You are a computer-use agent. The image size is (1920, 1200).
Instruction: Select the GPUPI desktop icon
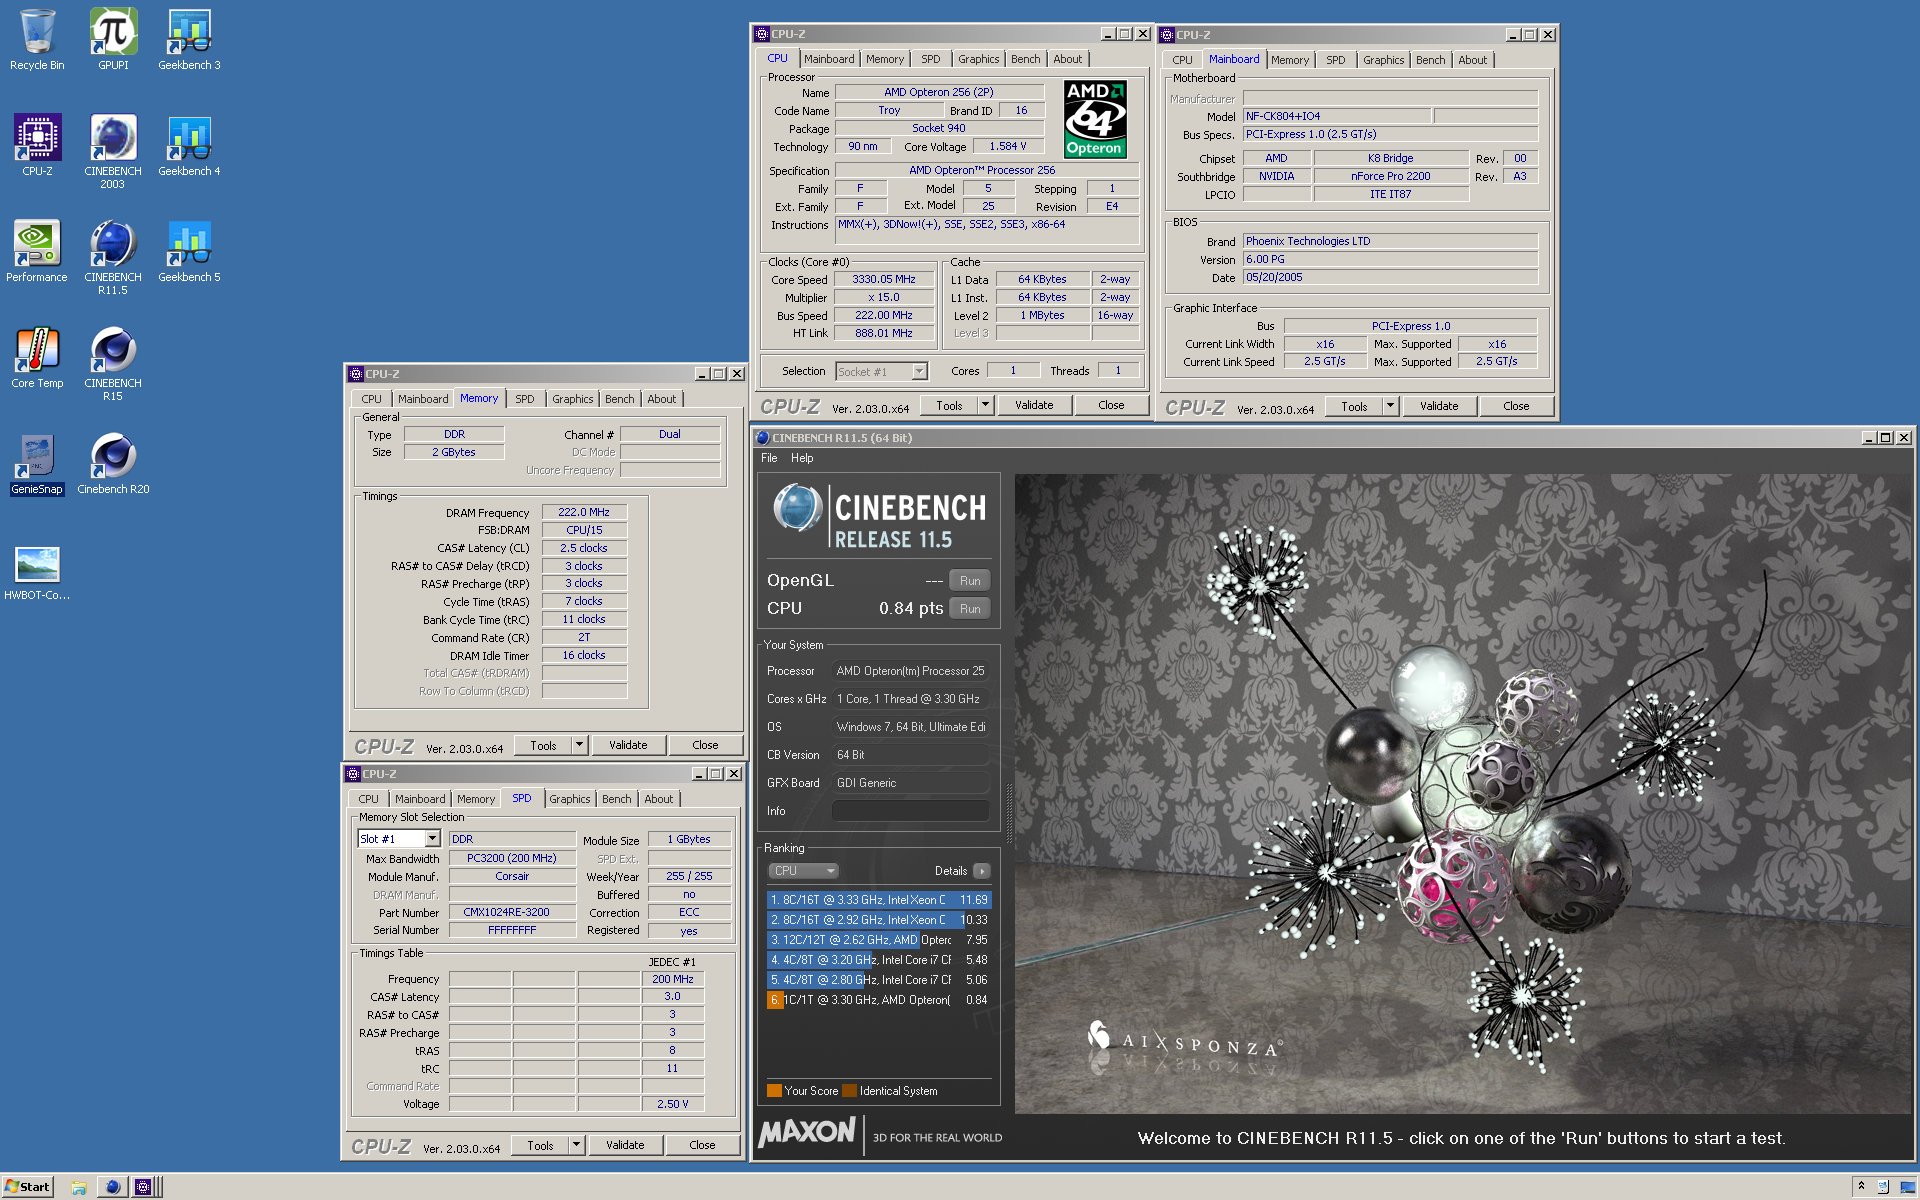click(113, 40)
